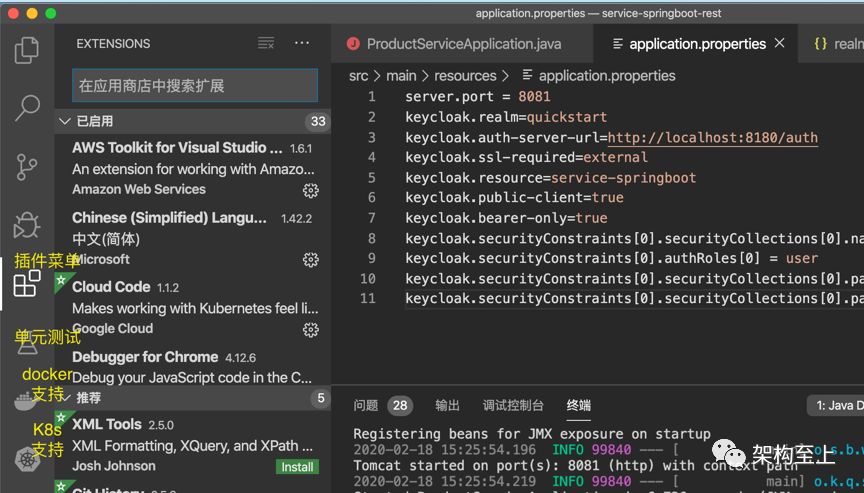864x493 pixels.
Task: Click resources in the breadcrumb path
Action: 465,76
